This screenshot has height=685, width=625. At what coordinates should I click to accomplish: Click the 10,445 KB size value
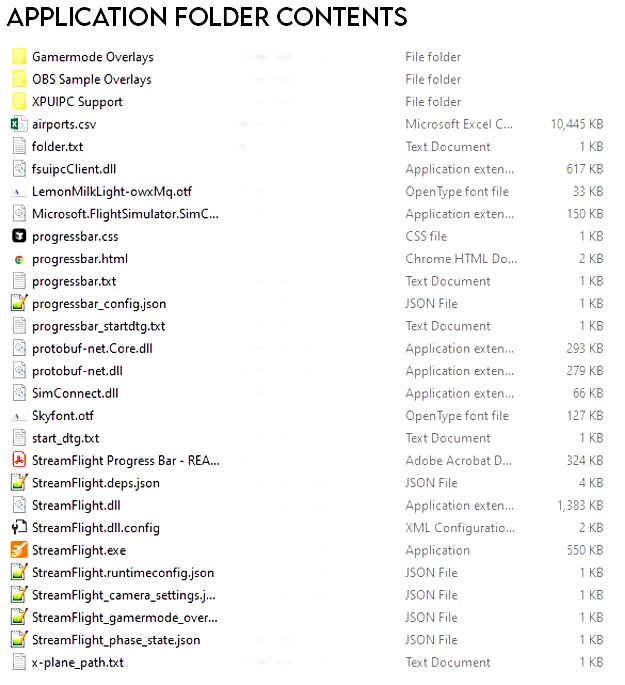(x=577, y=124)
